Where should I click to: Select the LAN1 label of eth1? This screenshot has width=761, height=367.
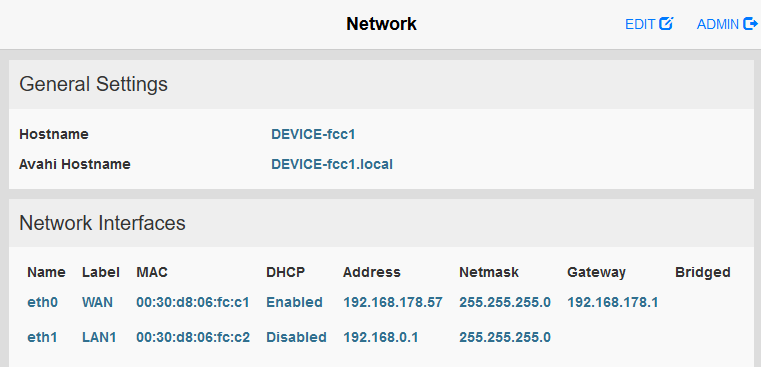pos(99,337)
